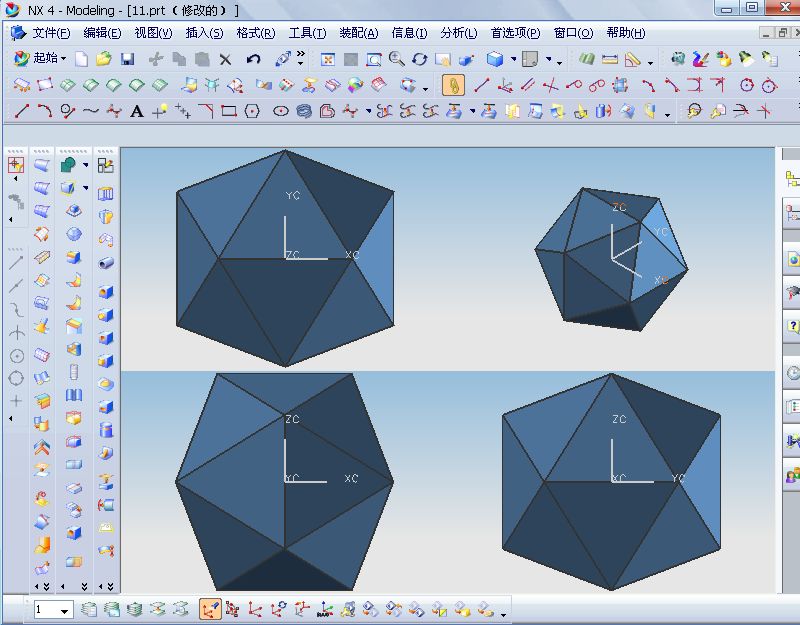Select the basic Line tool in curve toolbar
Viewport: 800px width, 625px height.
[21, 111]
